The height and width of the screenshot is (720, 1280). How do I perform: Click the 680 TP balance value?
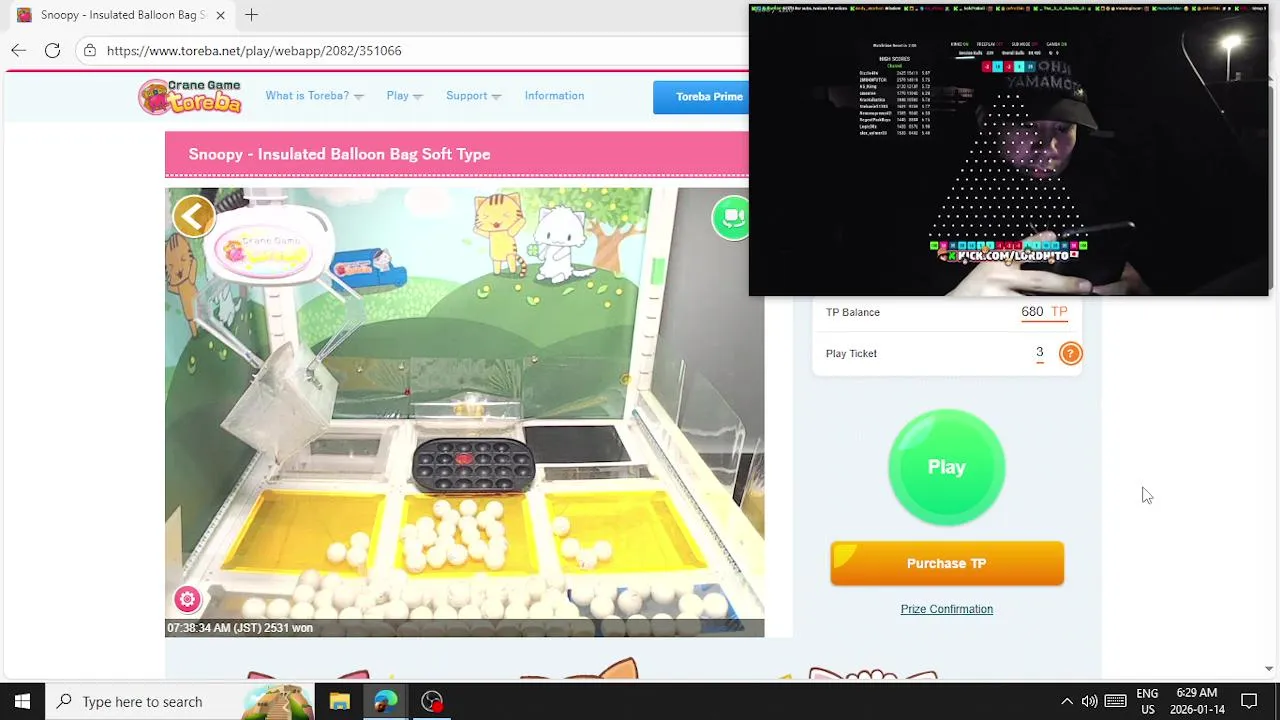coord(1044,312)
